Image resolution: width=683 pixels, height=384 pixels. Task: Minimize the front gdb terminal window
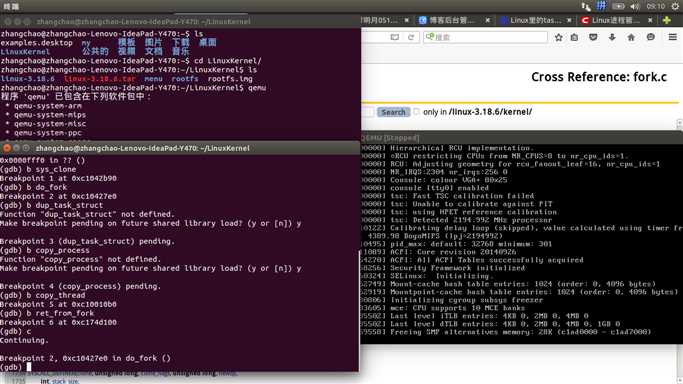click(x=17, y=148)
